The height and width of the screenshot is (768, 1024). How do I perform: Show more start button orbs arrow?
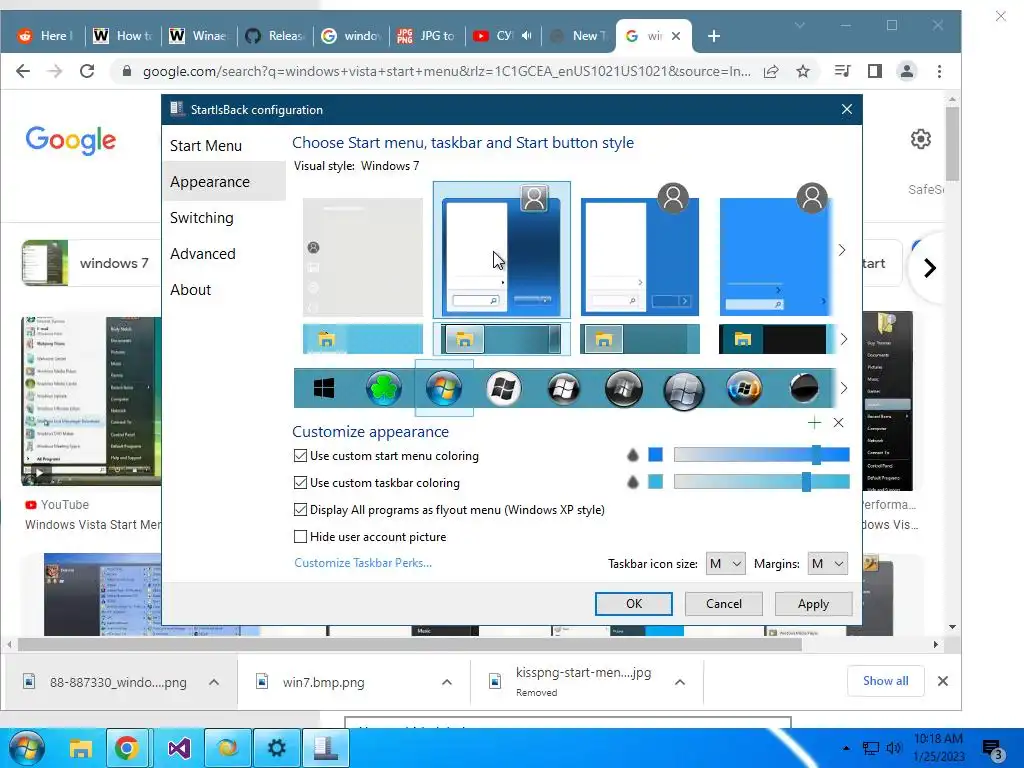(x=844, y=389)
